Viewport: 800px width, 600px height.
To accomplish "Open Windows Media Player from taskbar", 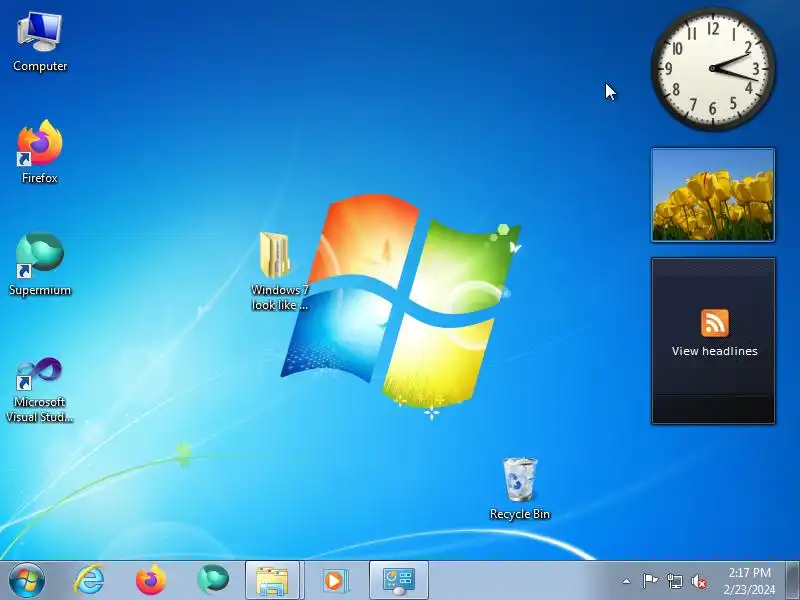I will click(335, 581).
